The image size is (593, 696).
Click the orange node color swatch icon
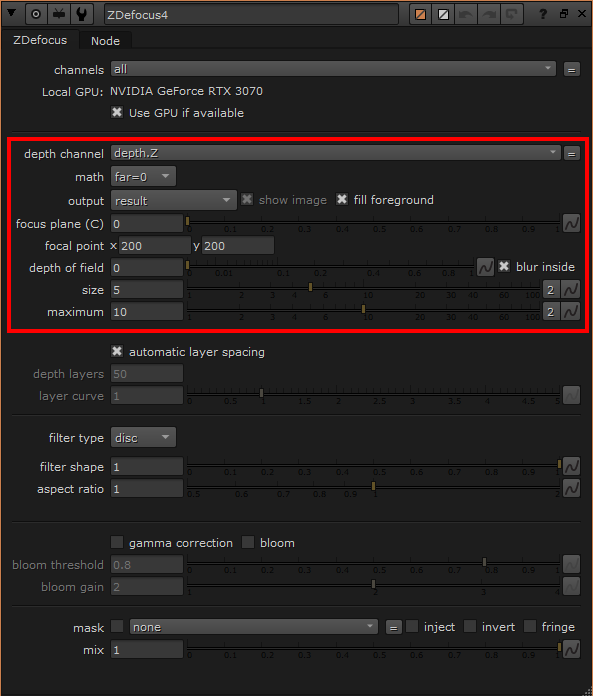coord(420,14)
